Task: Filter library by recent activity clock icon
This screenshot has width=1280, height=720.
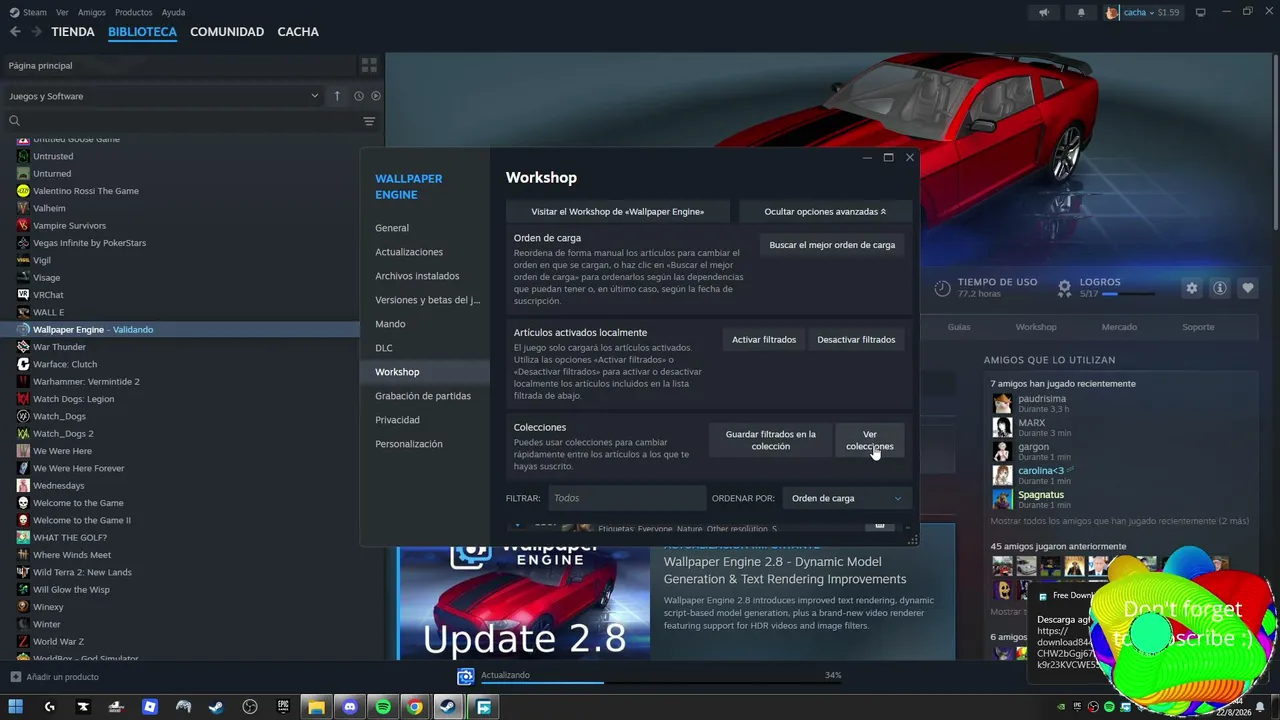Action: (x=358, y=96)
